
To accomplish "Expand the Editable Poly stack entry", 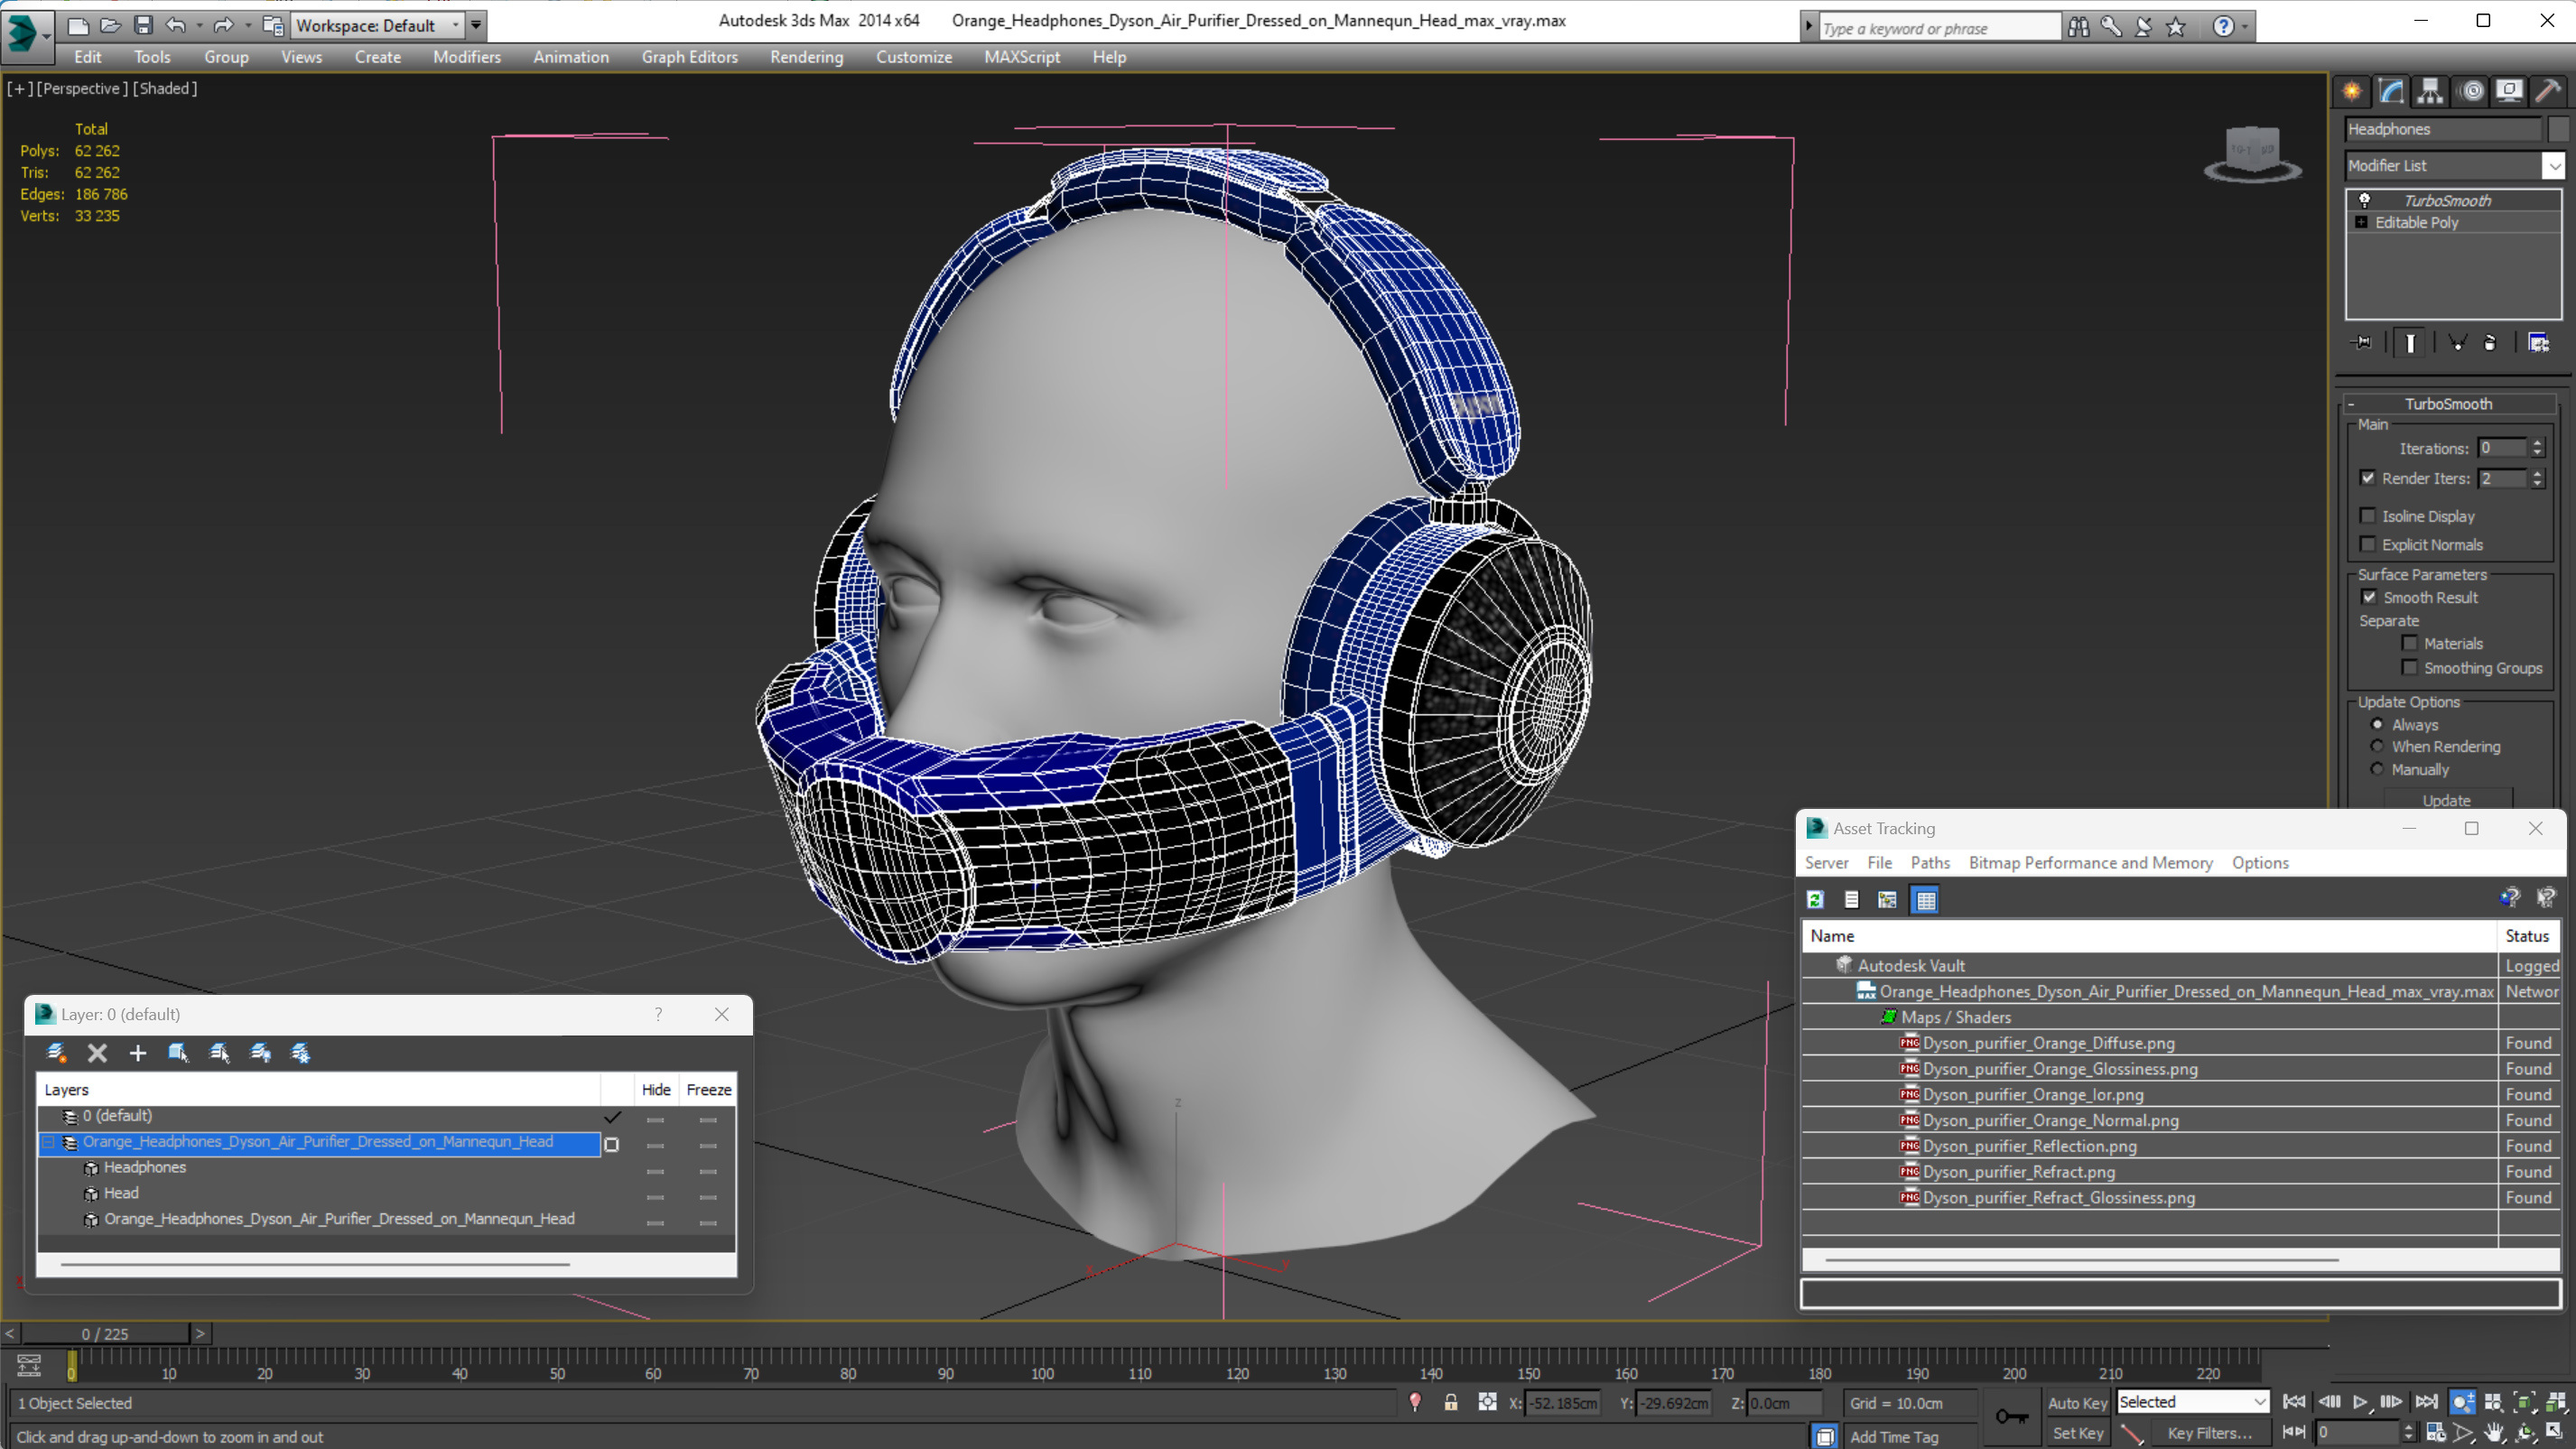I will point(2361,222).
